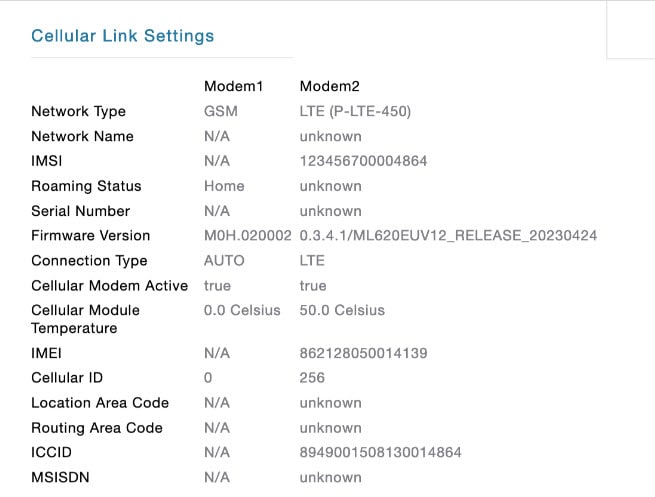The width and height of the screenshot is (655, 497).
Task: Click the Roaming Status Home value
Action: (x=224, y=186)
